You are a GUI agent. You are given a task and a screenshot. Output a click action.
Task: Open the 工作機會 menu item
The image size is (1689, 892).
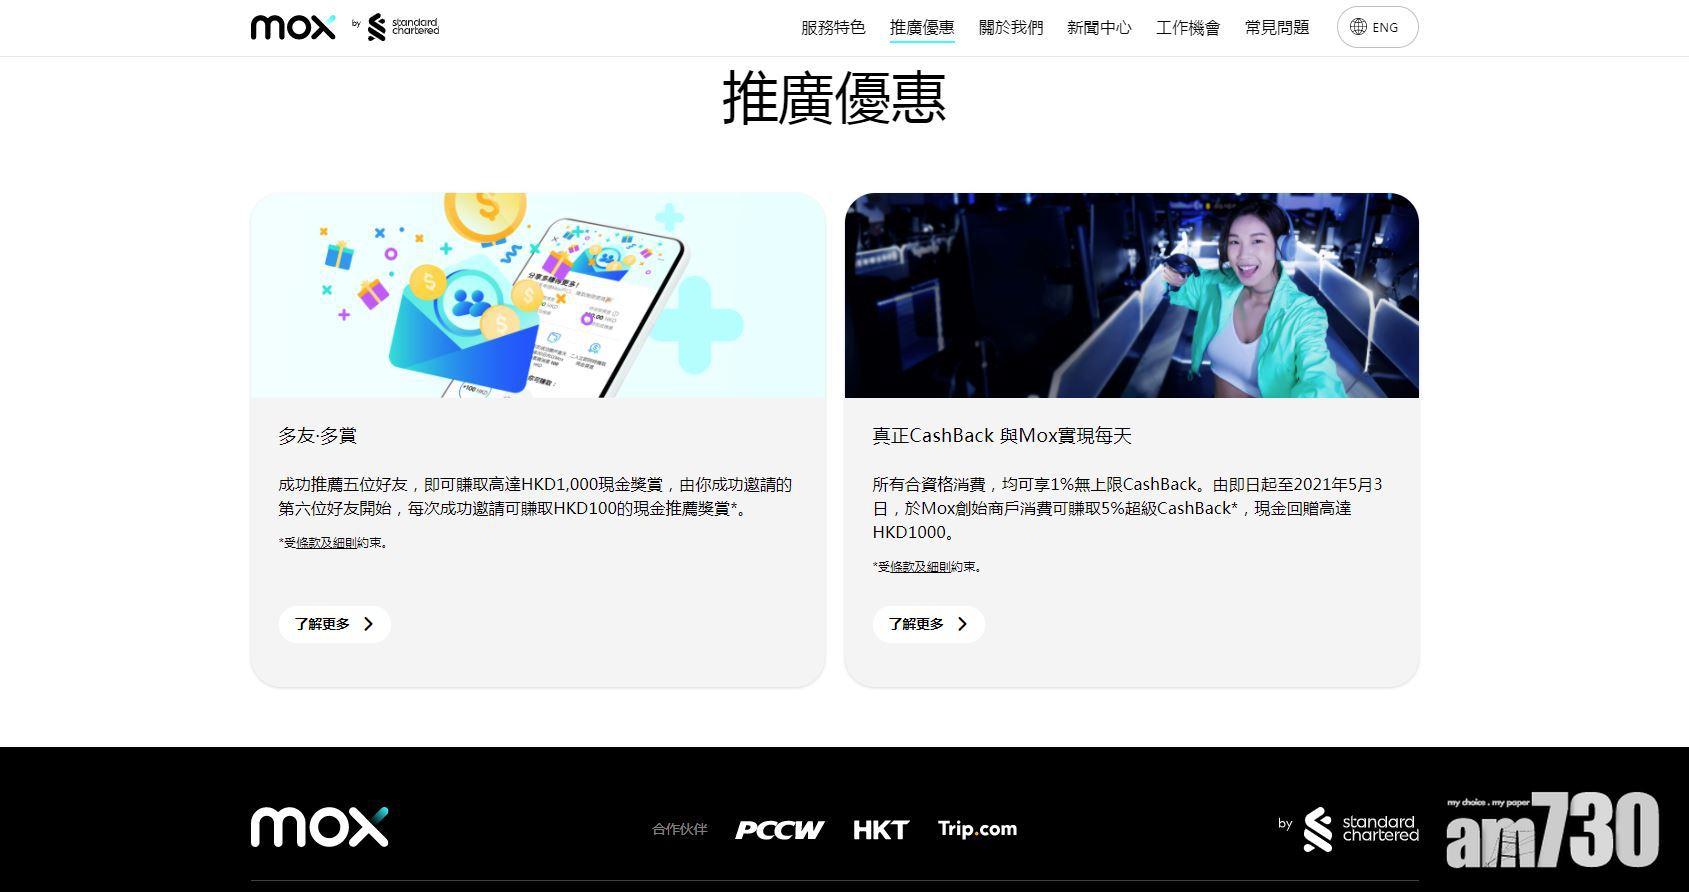(1188, 28)
